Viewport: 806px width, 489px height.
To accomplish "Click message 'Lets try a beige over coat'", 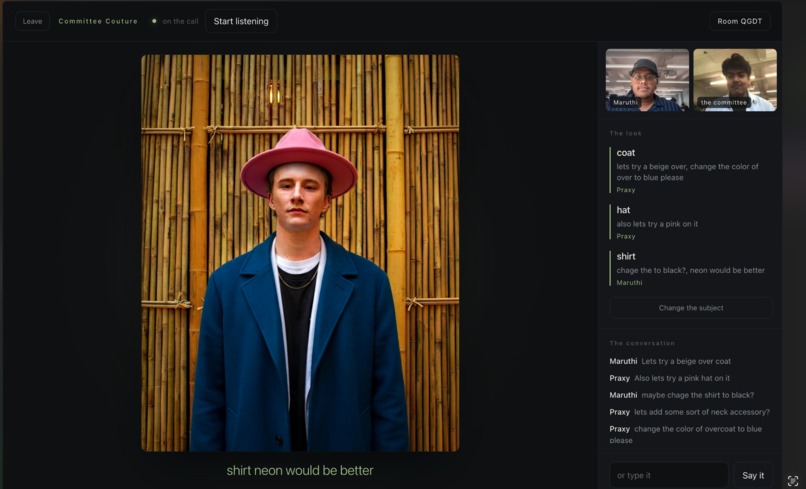I will tap(686, 361).
